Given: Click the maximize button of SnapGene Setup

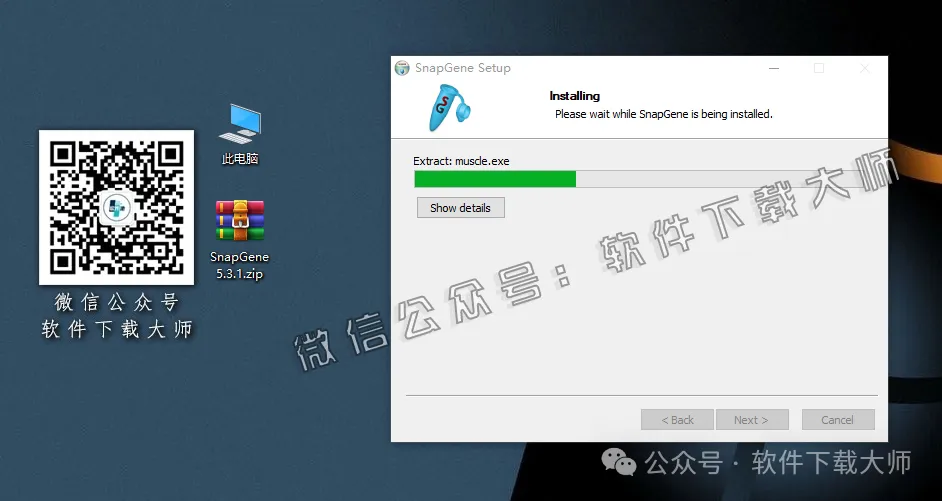Looking at the screenshot, I should click(819, 68).
